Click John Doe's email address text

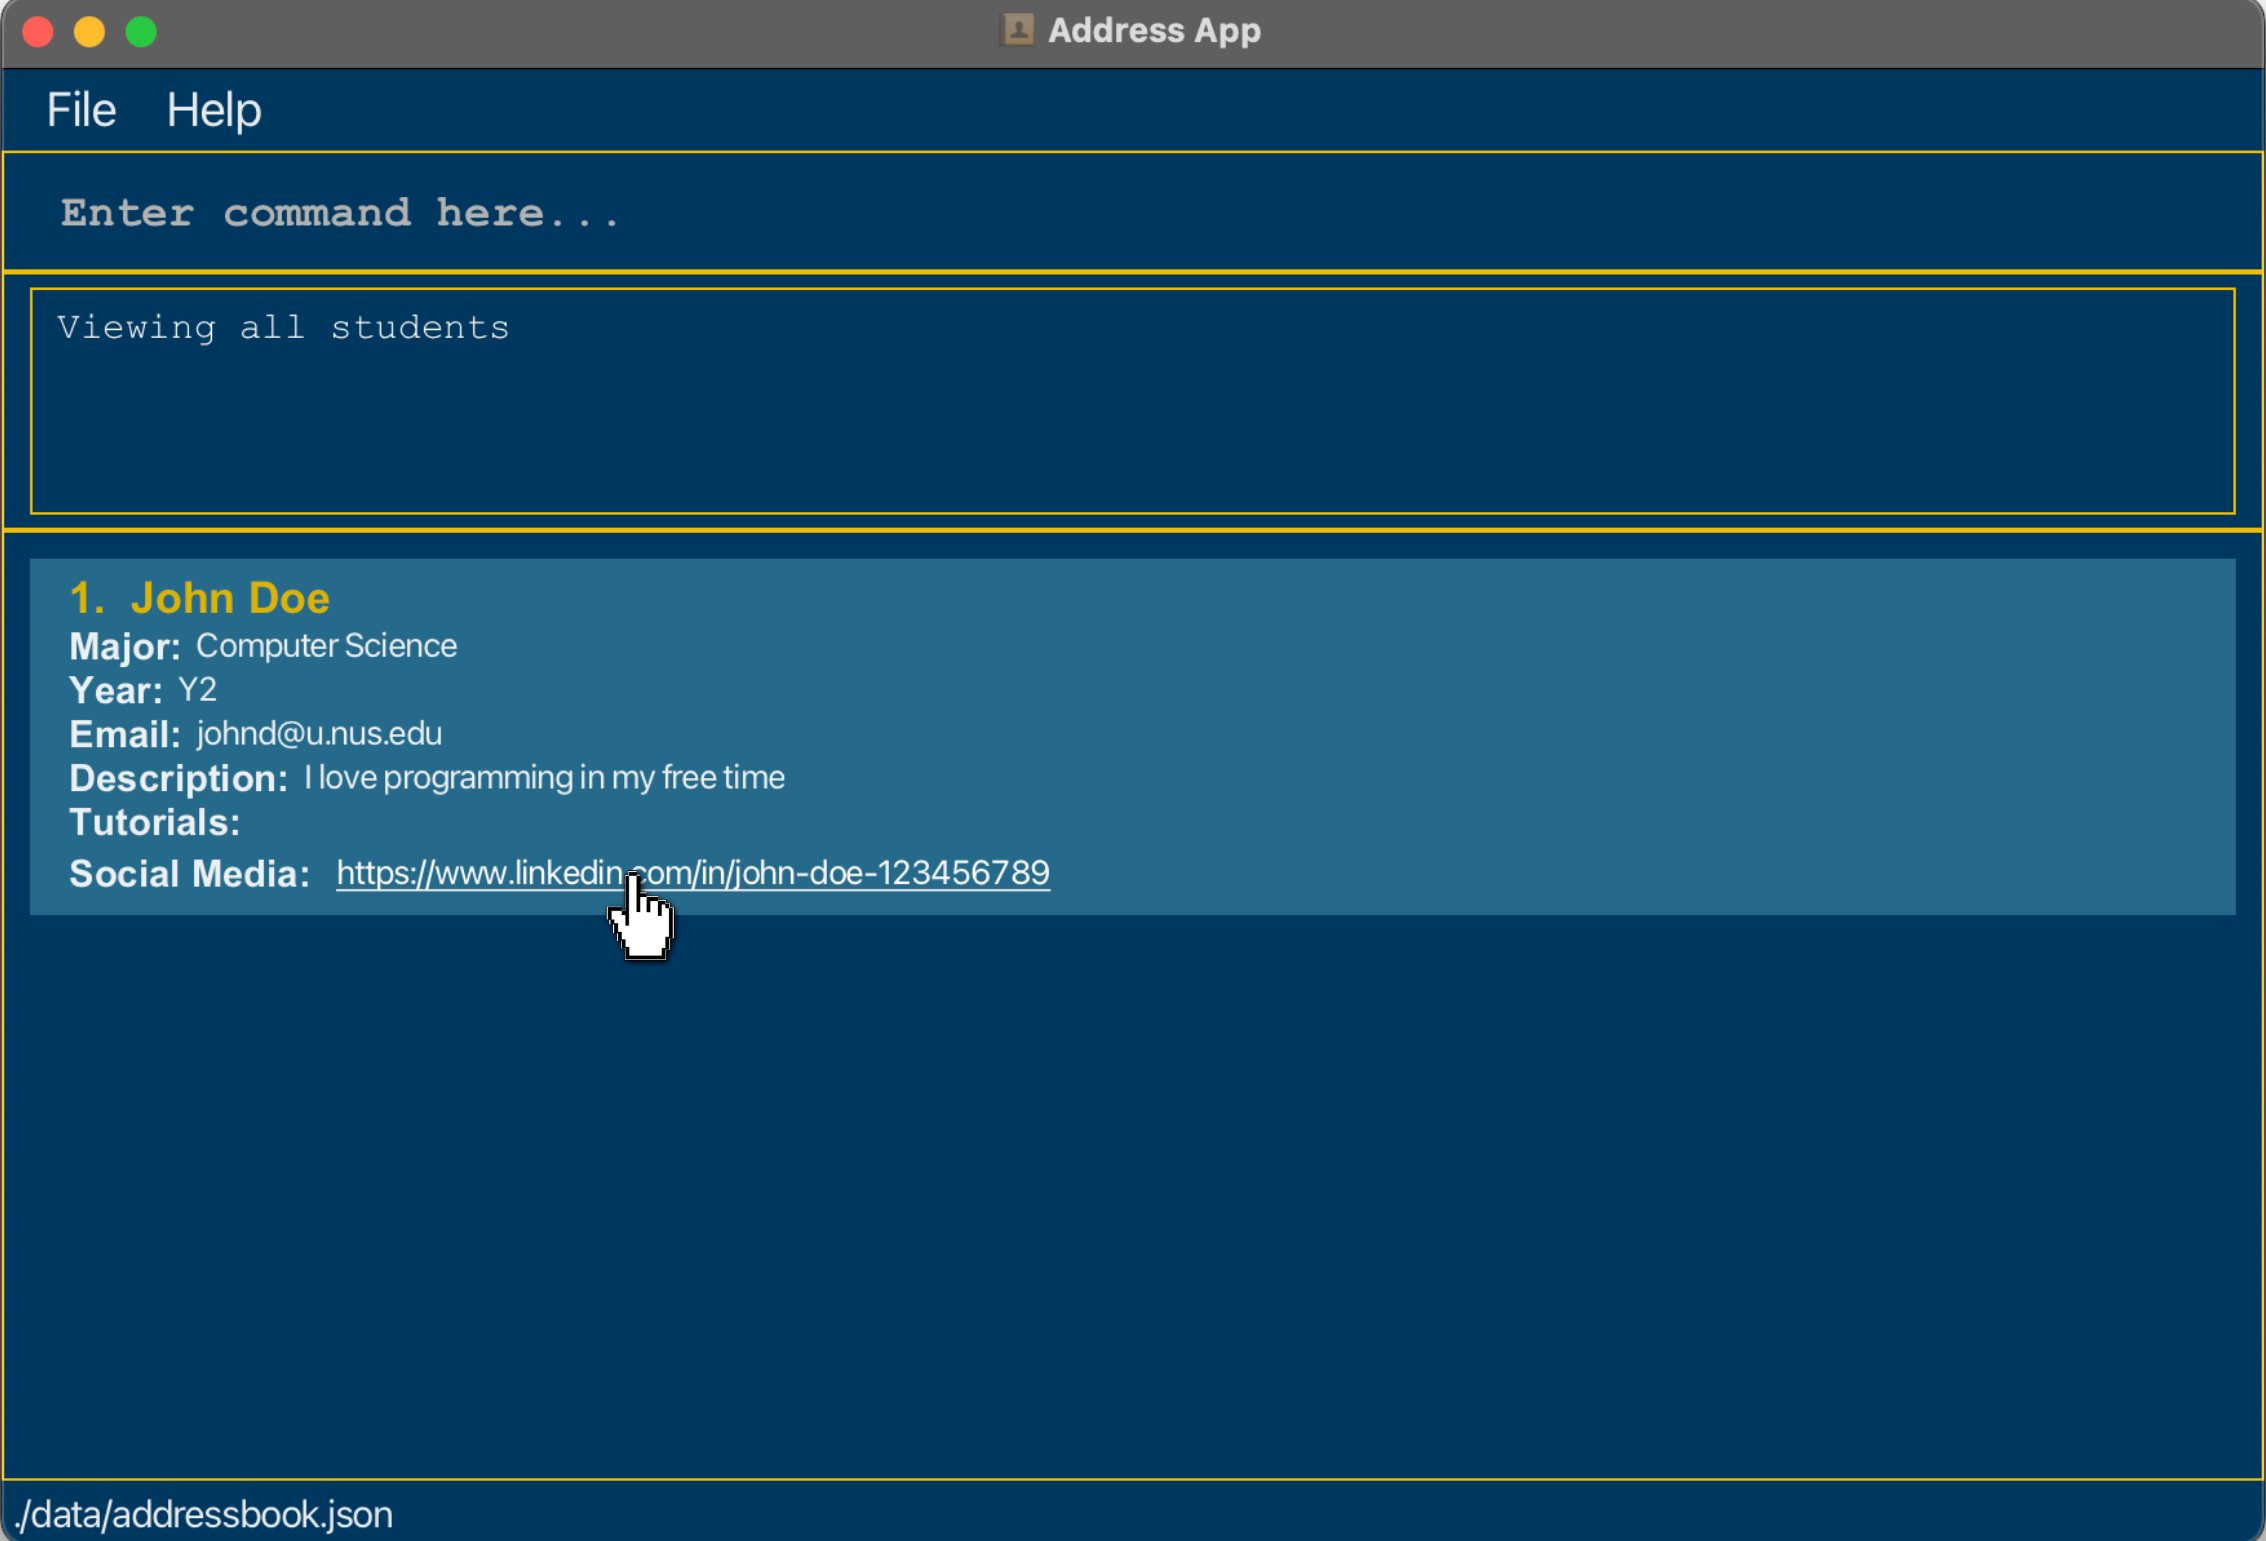[x=319, y=734]
